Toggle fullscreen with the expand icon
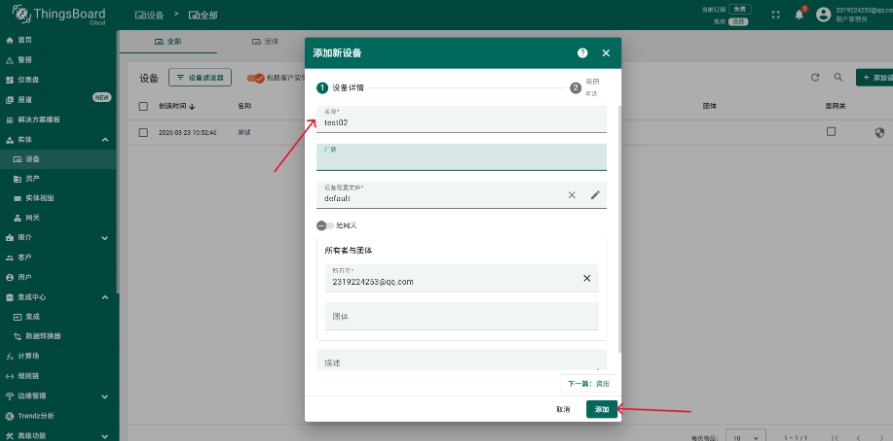This screenshot has height=441, width=893. click(x=776, y=15)
